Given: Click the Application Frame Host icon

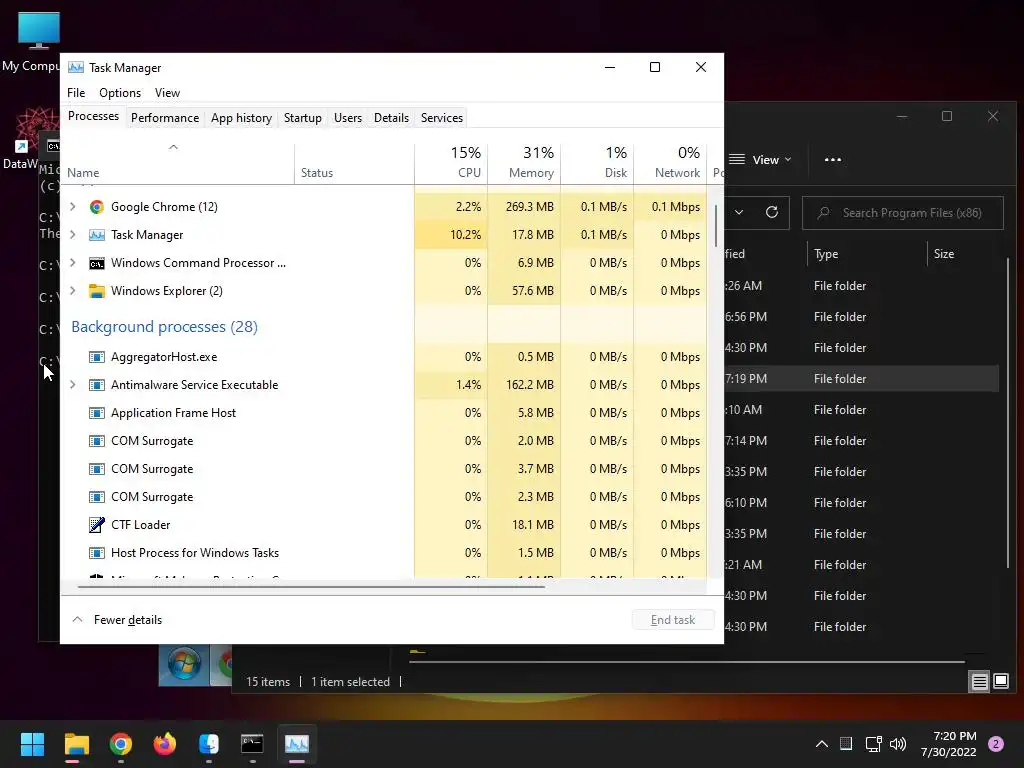Looking at the screenshot, I should (97, 413).
